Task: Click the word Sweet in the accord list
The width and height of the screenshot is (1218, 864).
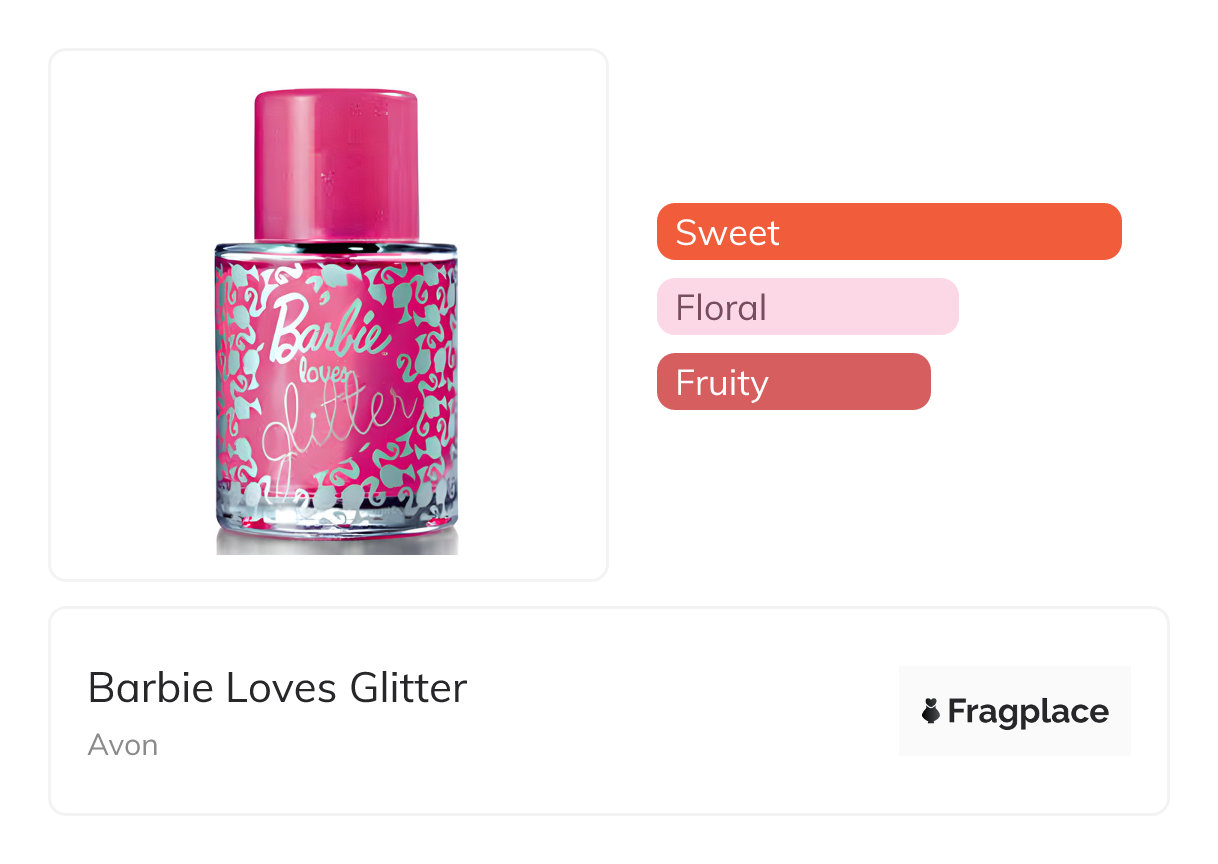Action: tap(727, 232)
